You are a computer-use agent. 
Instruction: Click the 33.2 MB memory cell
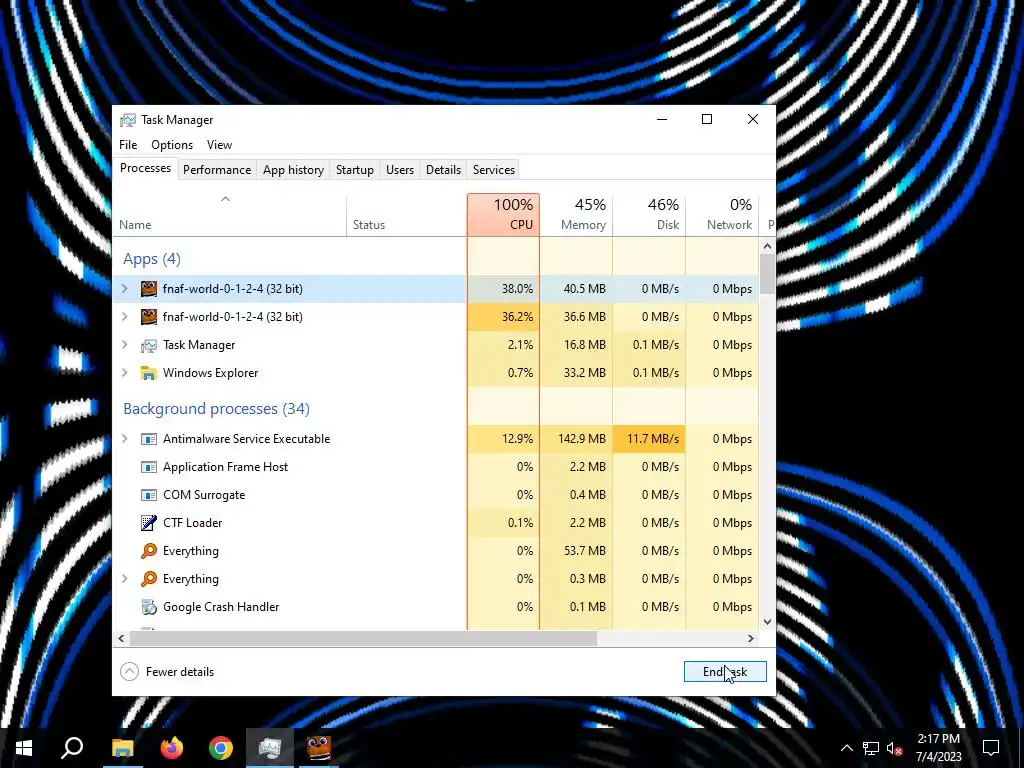[x=576, y=373]
